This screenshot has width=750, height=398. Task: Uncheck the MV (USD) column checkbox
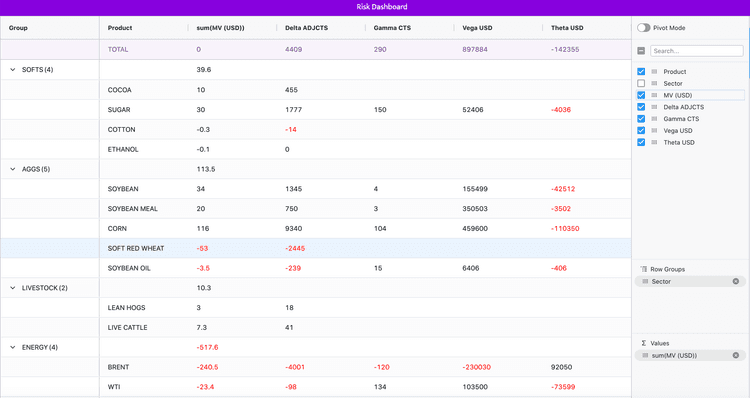pyautogui.click(x=641, y=95)
